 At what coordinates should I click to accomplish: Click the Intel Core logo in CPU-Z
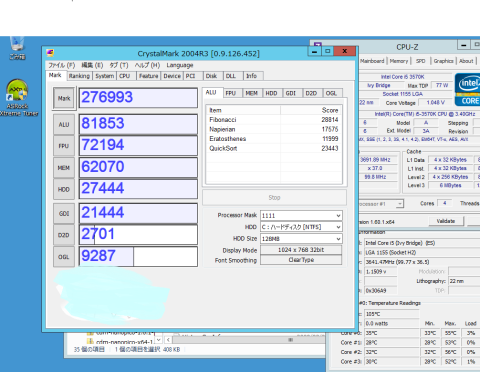[x=468, y=89]
